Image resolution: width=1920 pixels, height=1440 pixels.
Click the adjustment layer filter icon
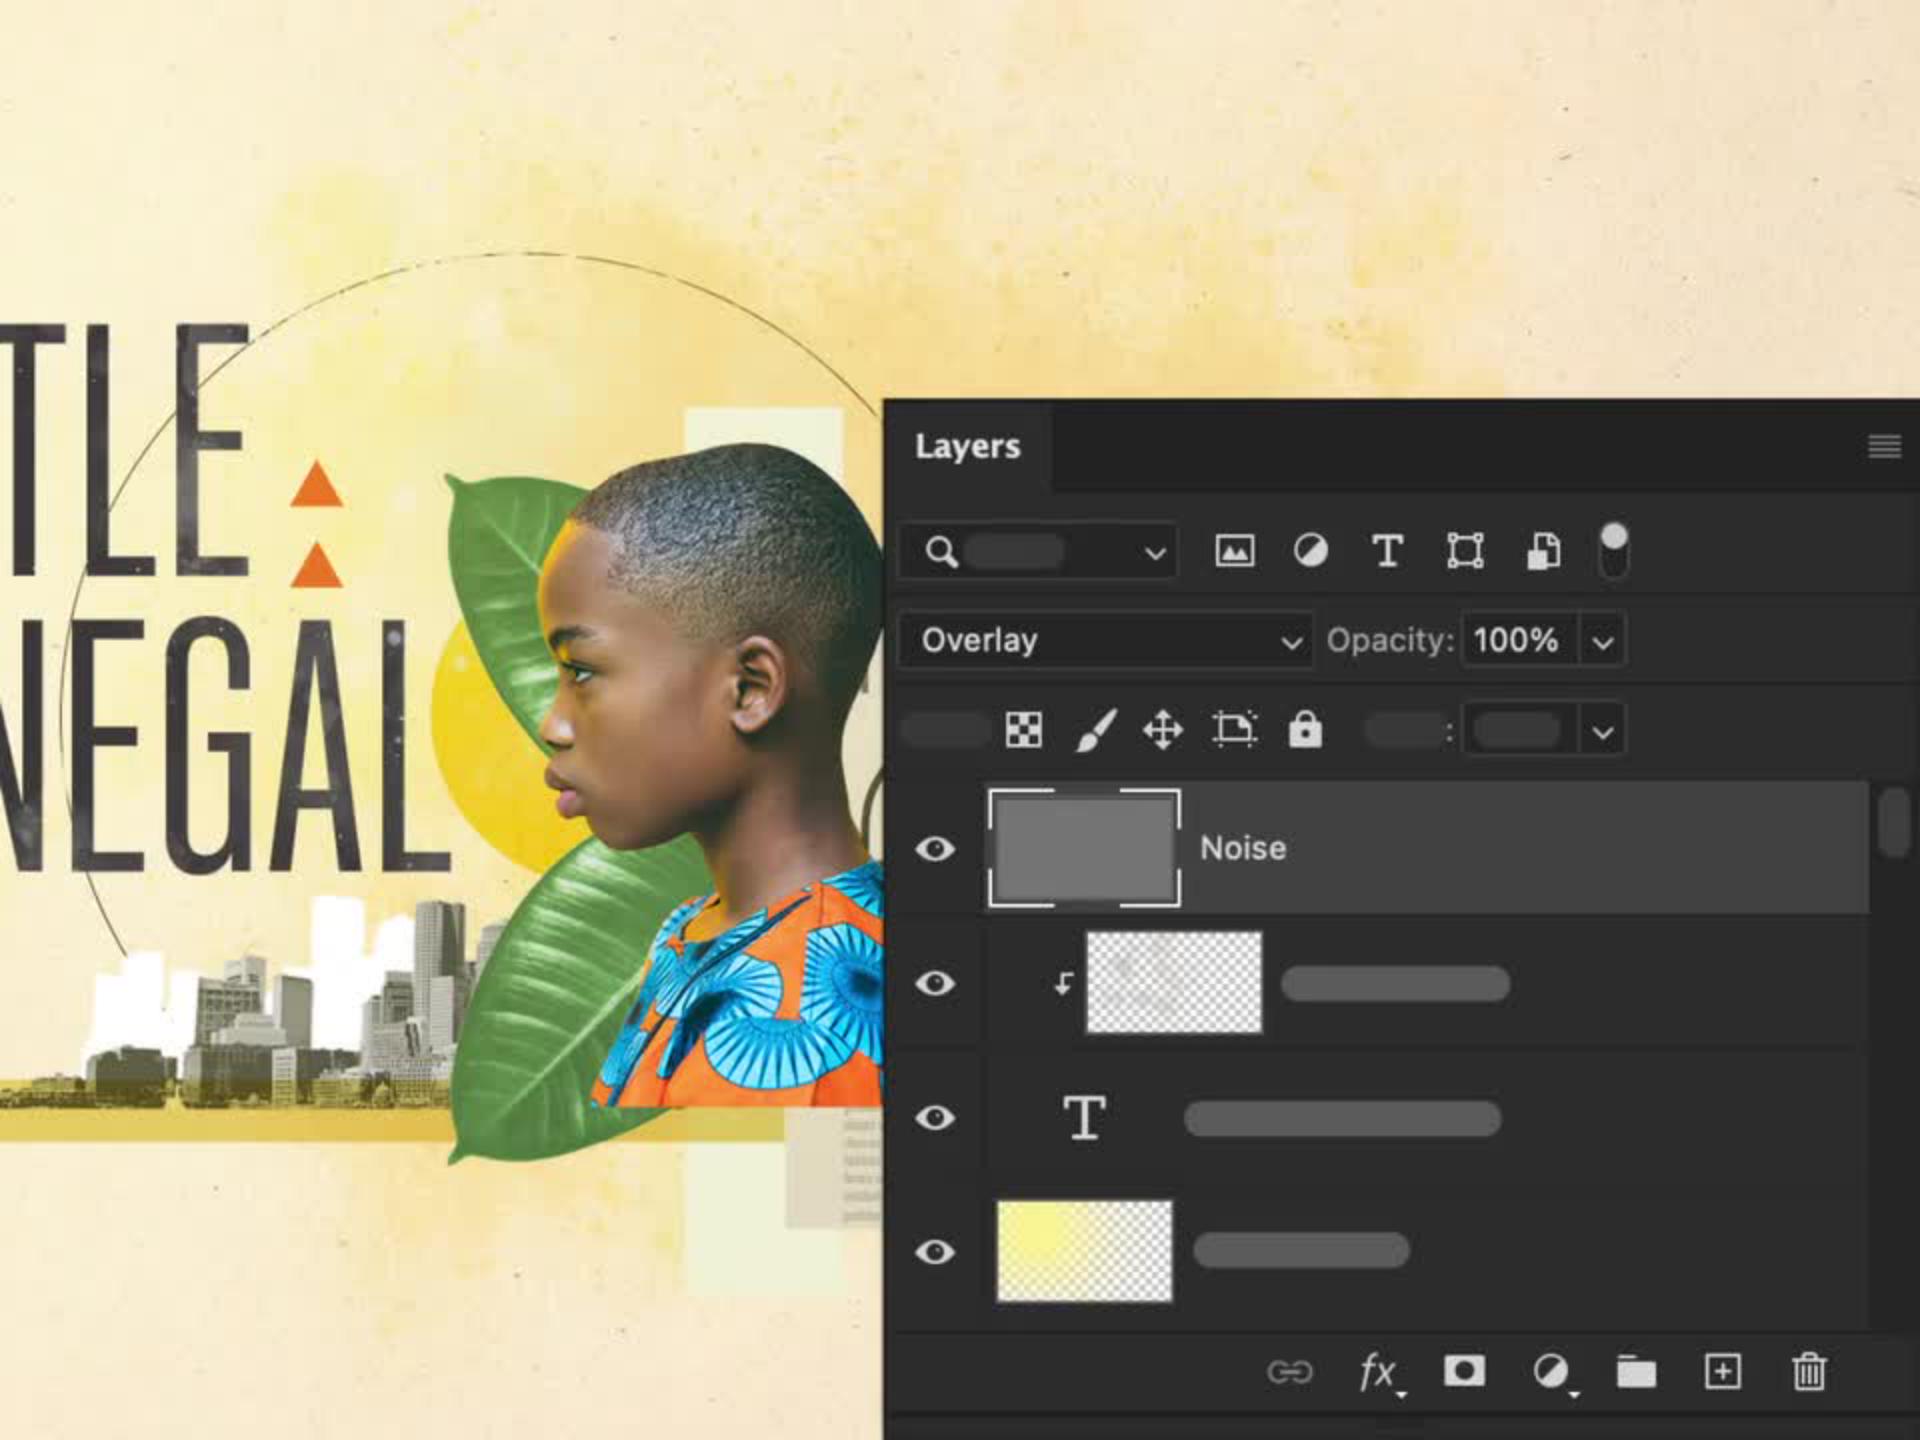[x=1310, y=551]
